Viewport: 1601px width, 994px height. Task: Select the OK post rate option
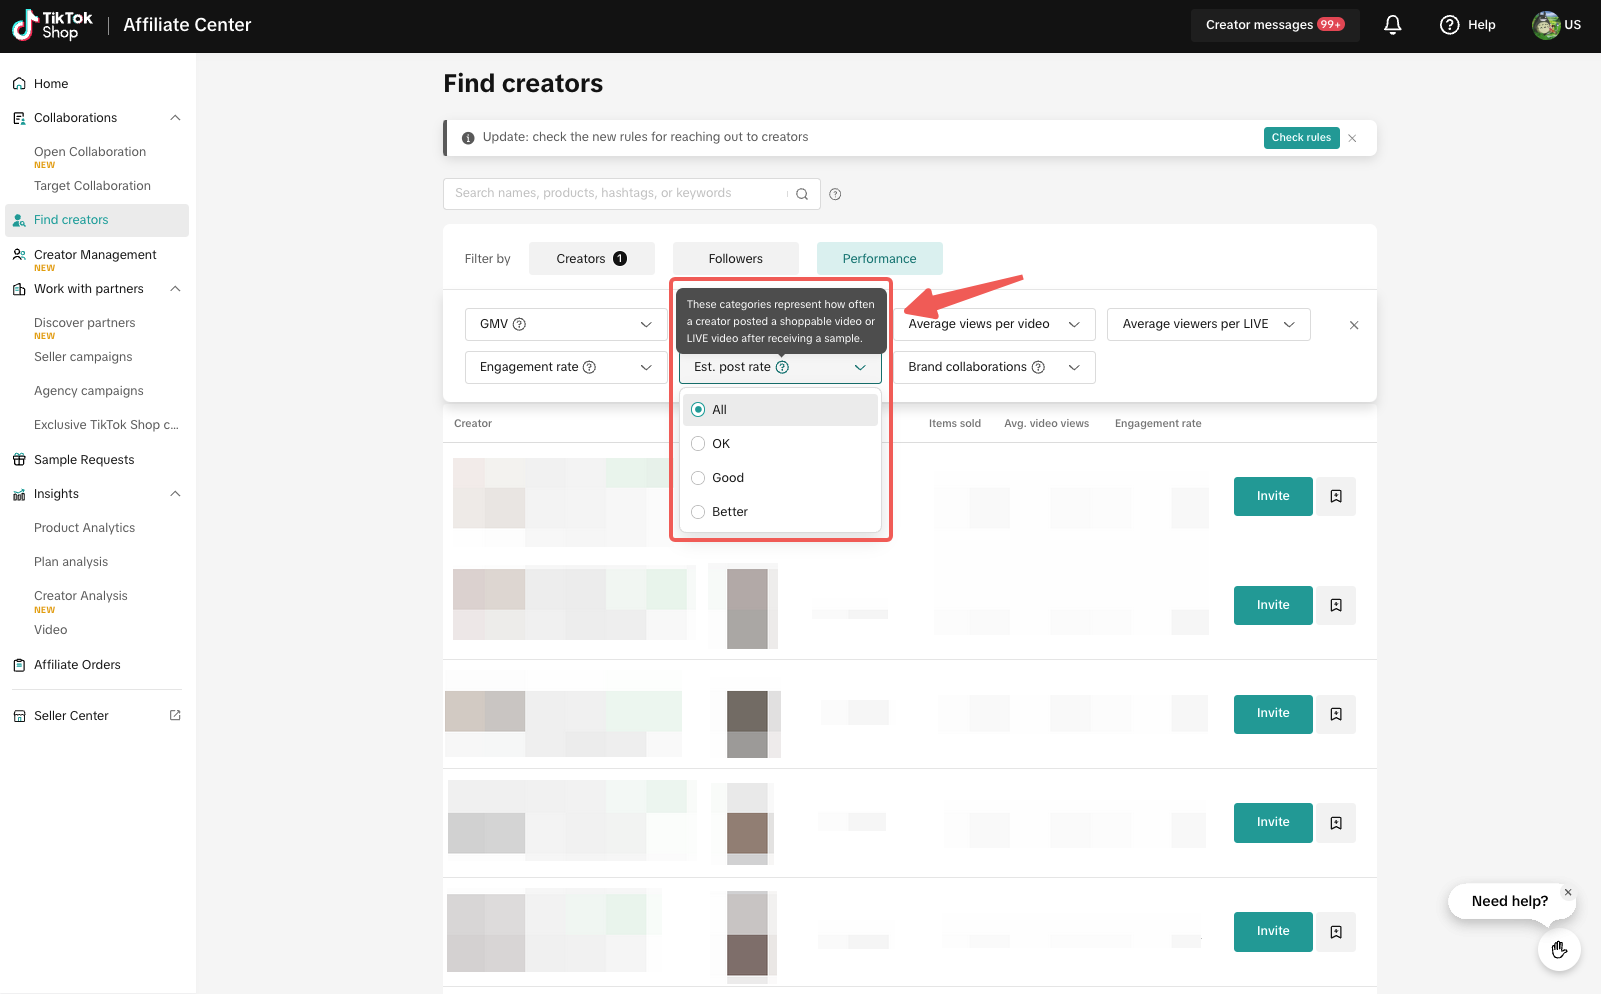tap(698, 444)
